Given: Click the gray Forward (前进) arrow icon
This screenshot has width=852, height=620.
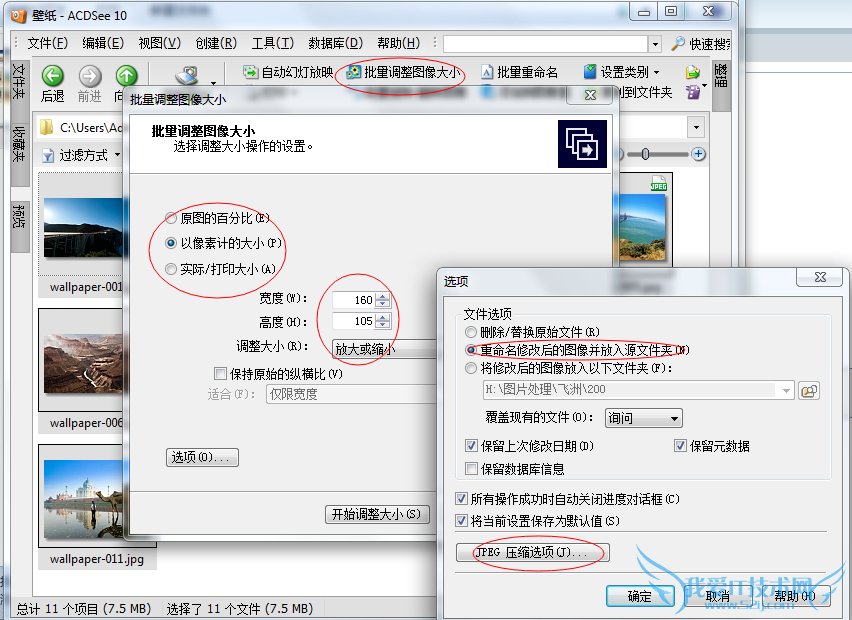Looking at the screenshot, I should pyautogui.click(x=90, y=76).
